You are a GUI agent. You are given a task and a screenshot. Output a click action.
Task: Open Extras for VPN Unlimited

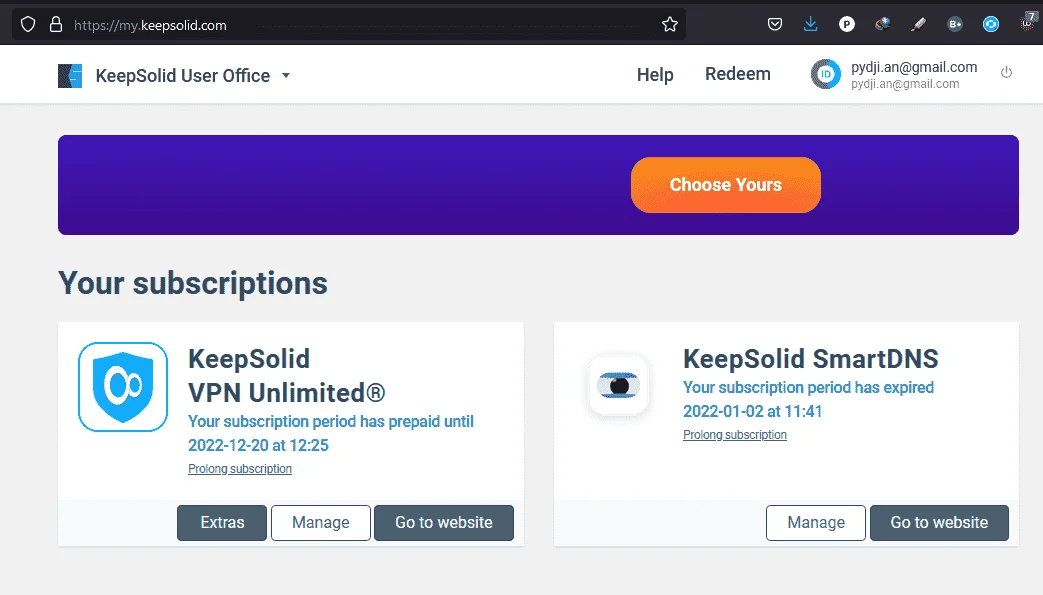pos(222,522)
